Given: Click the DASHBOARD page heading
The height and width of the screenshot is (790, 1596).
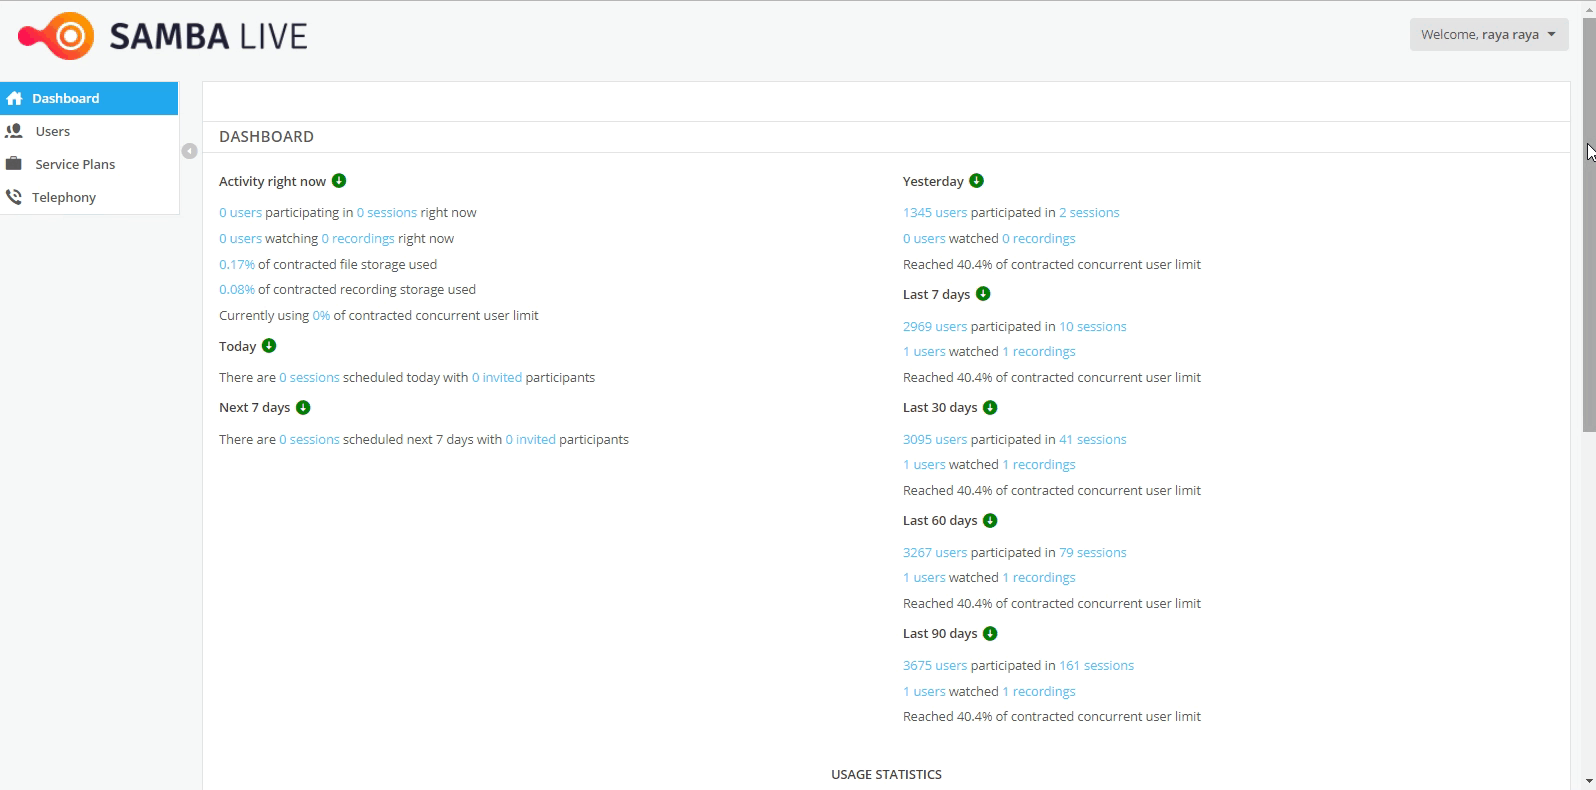Looking at the screenshot, I should coord(266,136).
